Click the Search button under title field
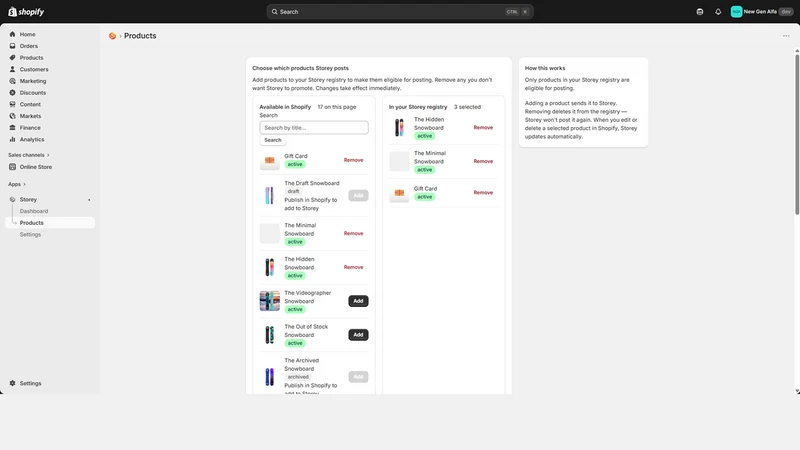 click(x=272, y=140)
